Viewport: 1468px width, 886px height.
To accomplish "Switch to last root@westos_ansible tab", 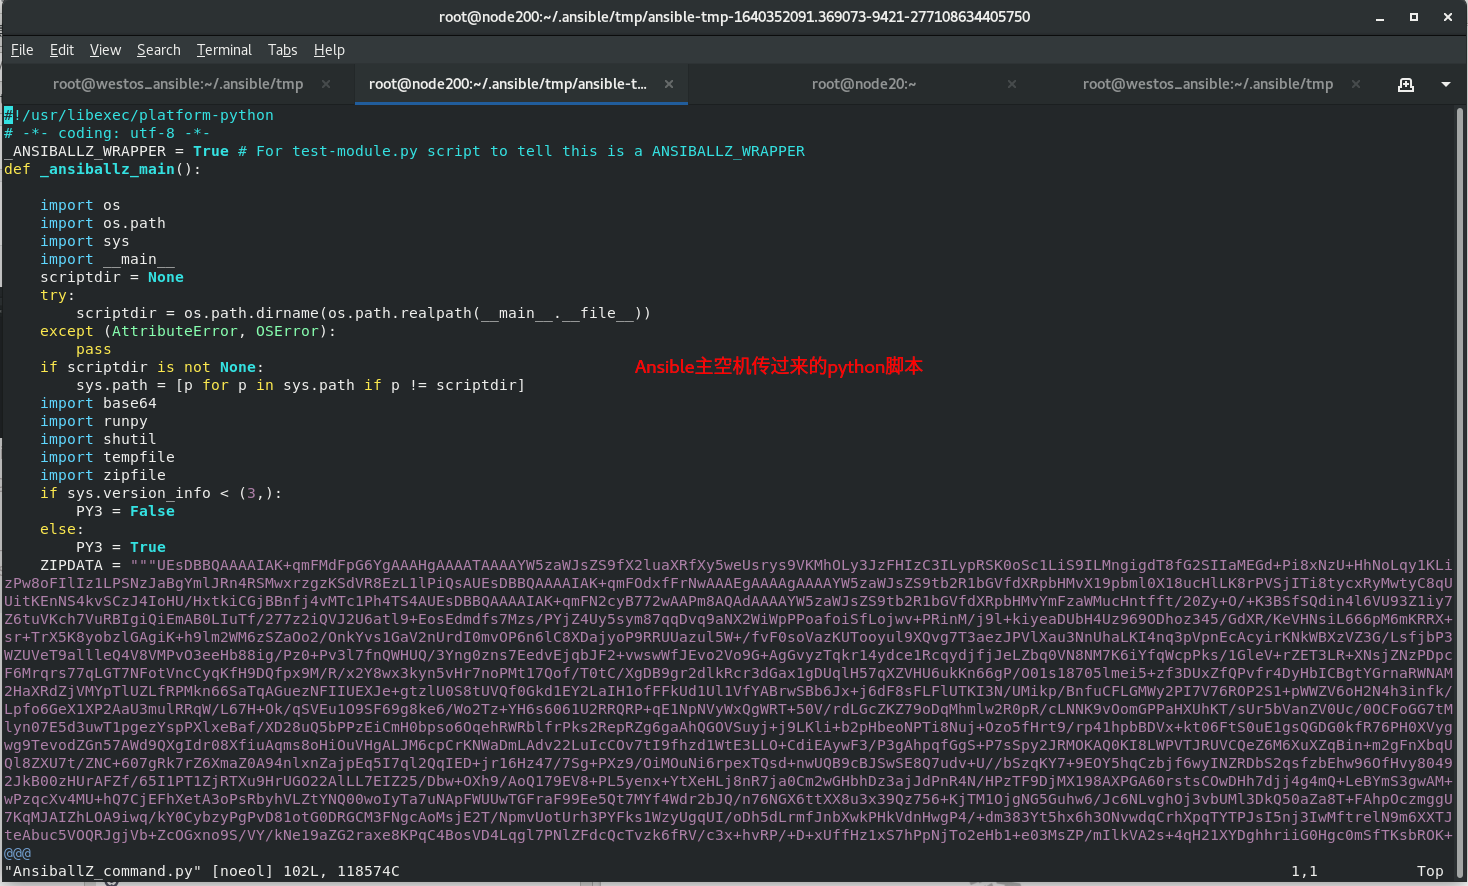I will pyautogui.click(x=1208, y=84).
